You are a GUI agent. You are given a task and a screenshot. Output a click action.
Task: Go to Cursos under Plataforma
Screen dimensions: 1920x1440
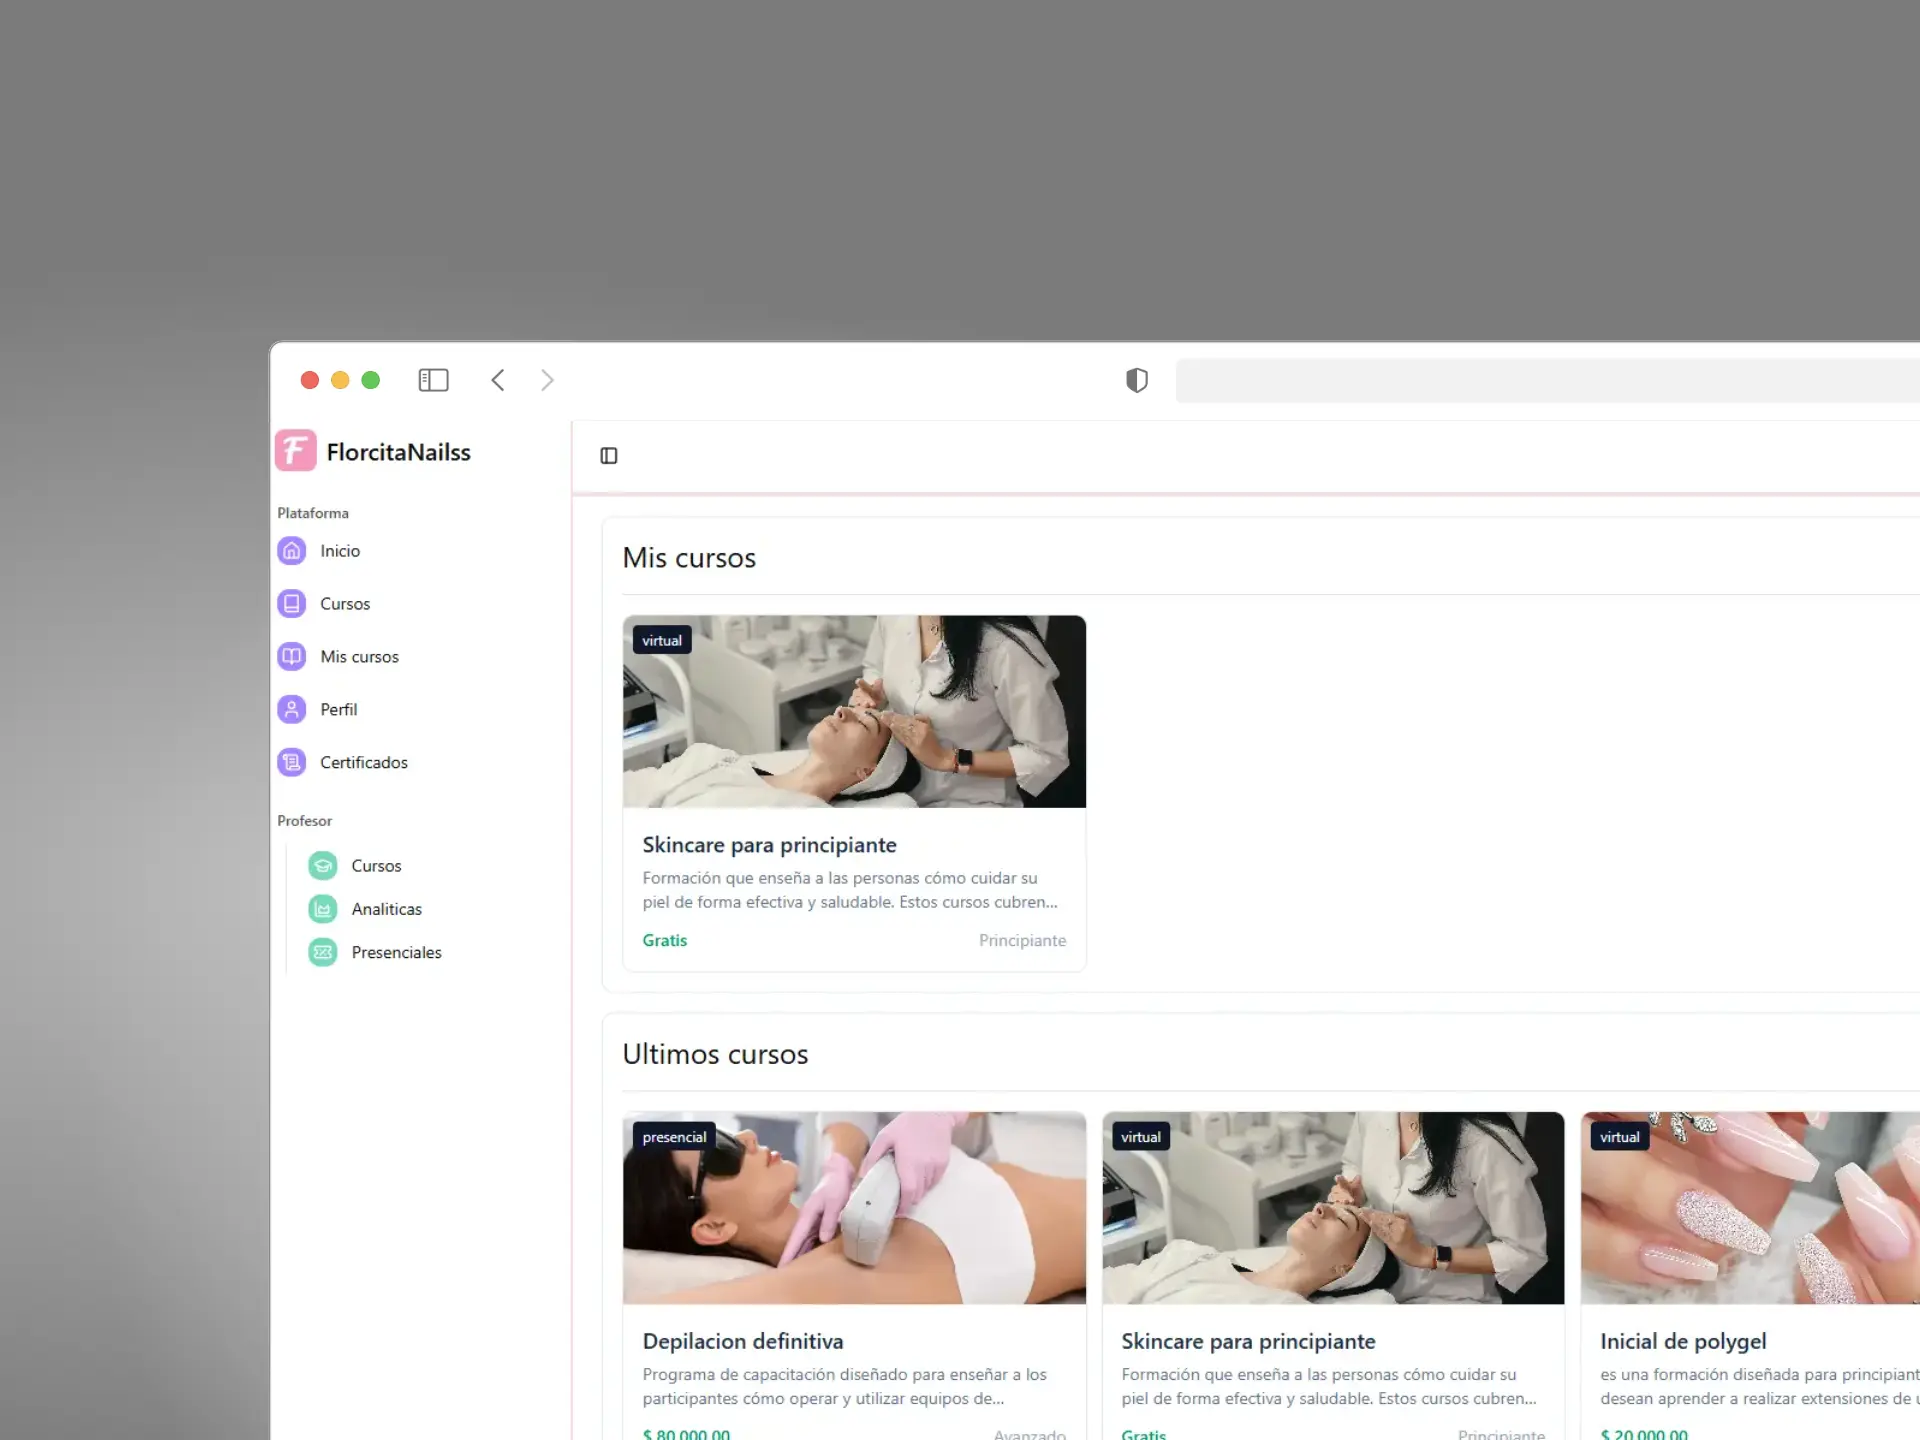point(345,604)
